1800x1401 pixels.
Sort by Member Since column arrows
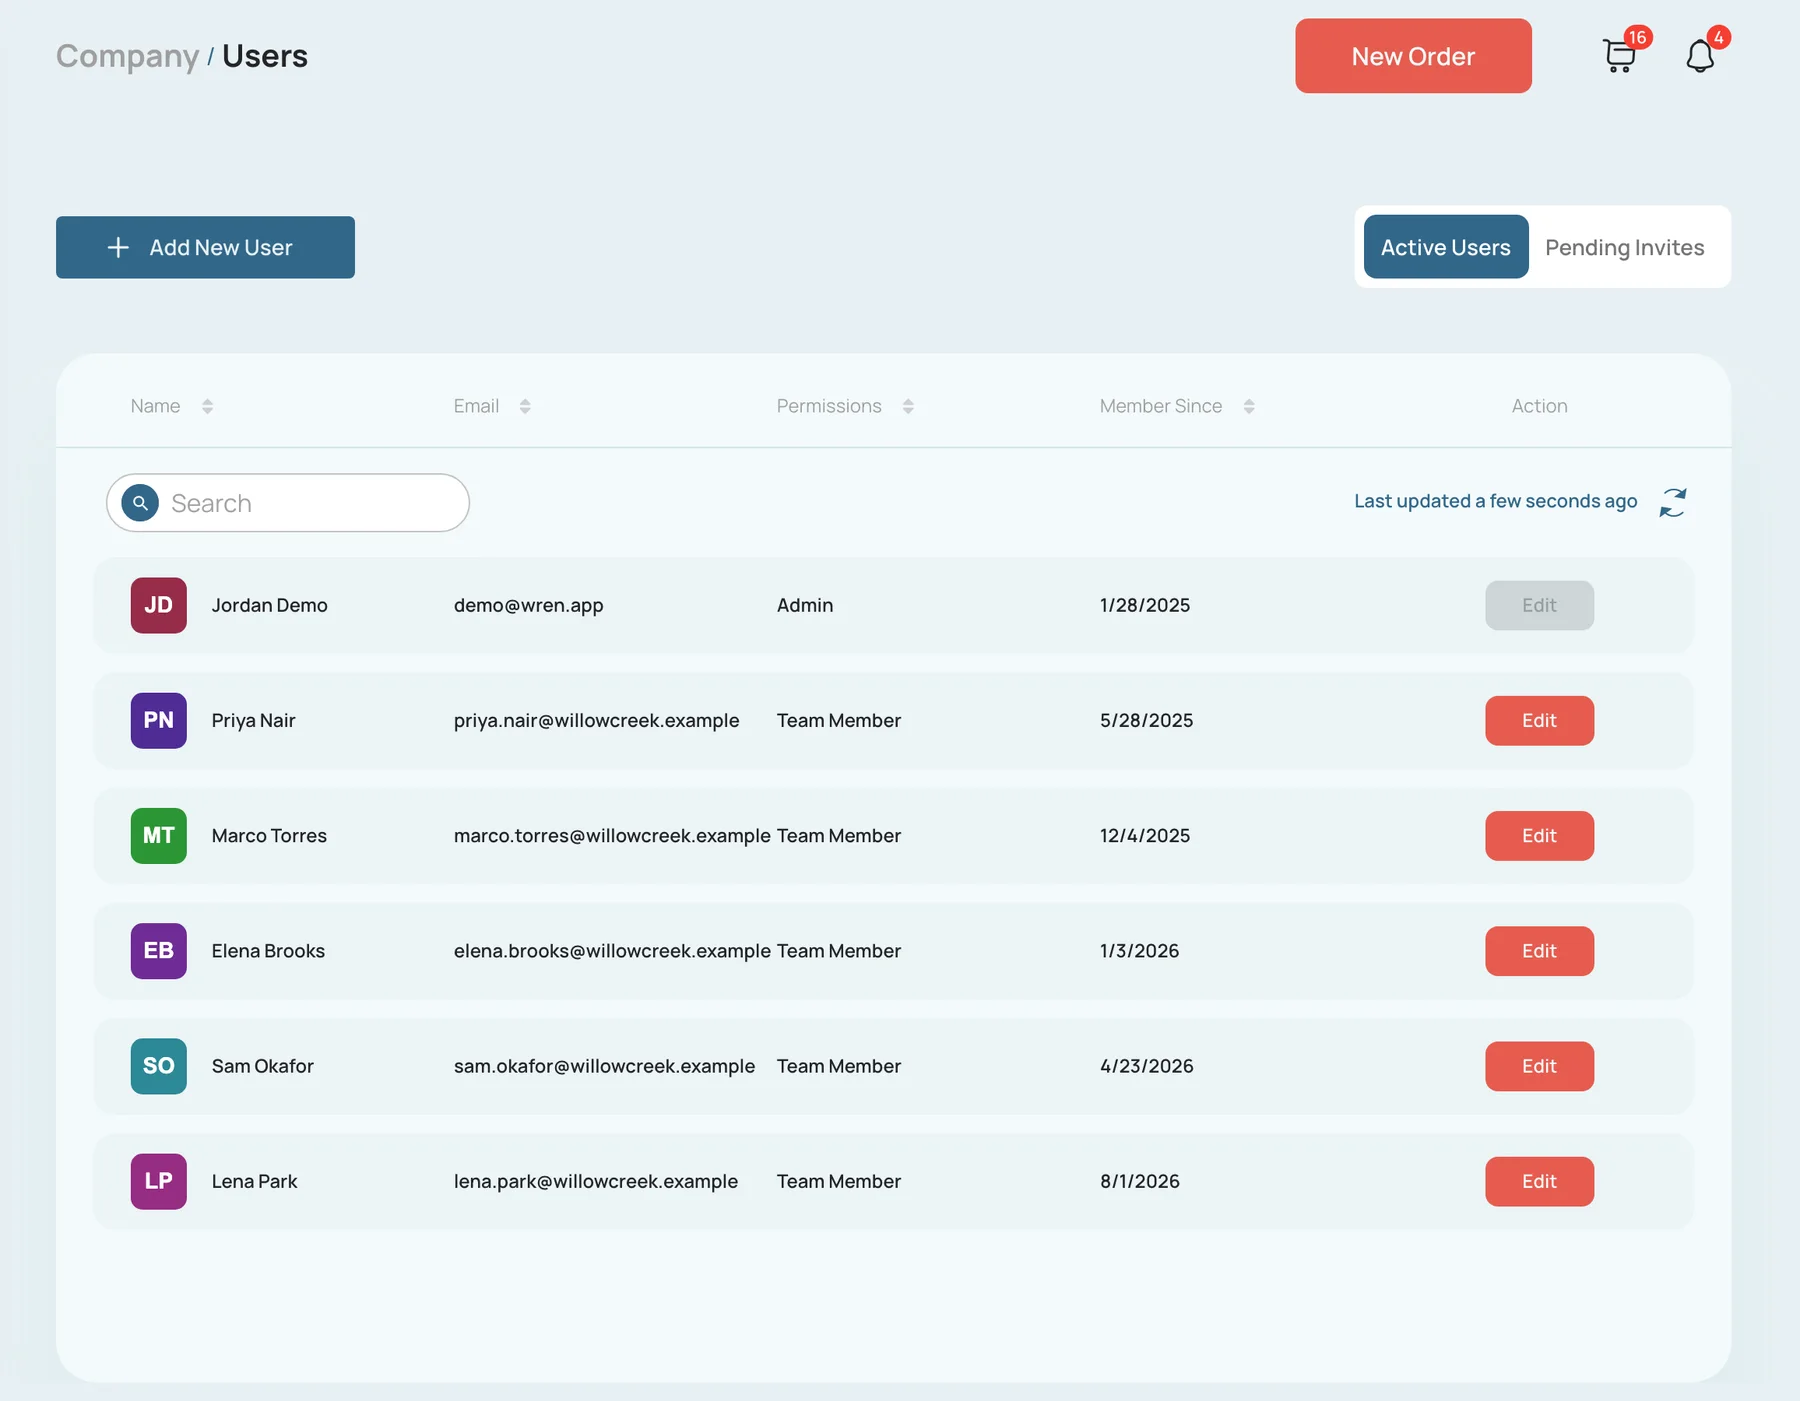tap(1249, 406)
